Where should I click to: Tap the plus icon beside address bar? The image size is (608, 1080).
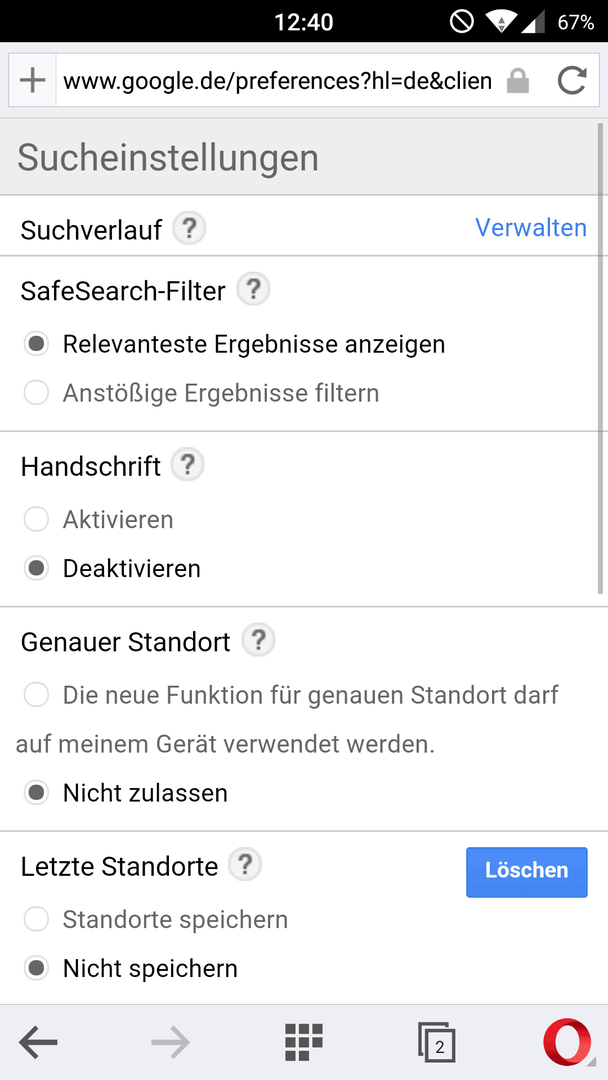32,81
